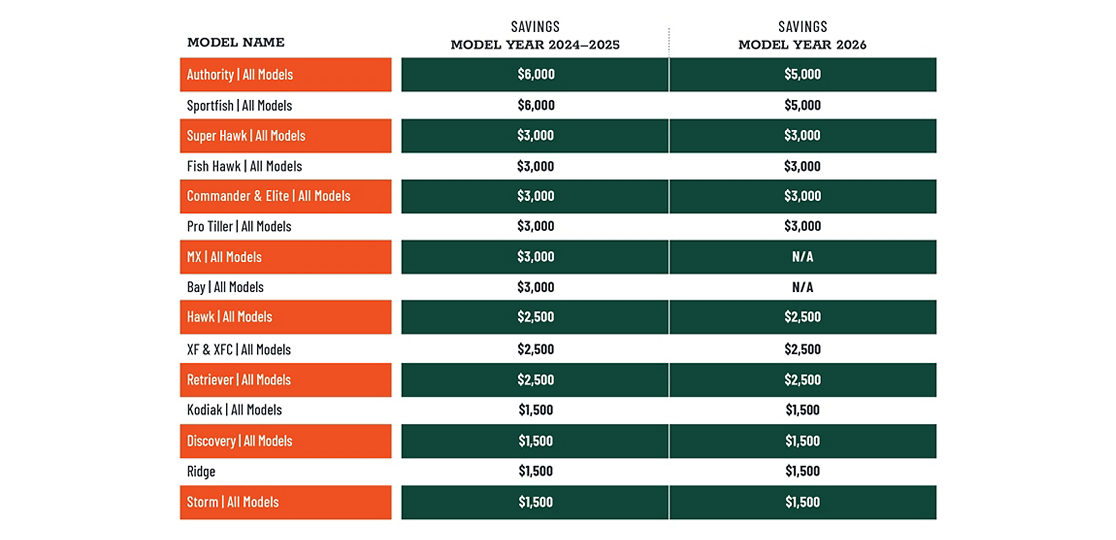The image size is (1116, 540).
Task: Click the Savings Model Year 2024–2025 header
Action: [535, 36]
